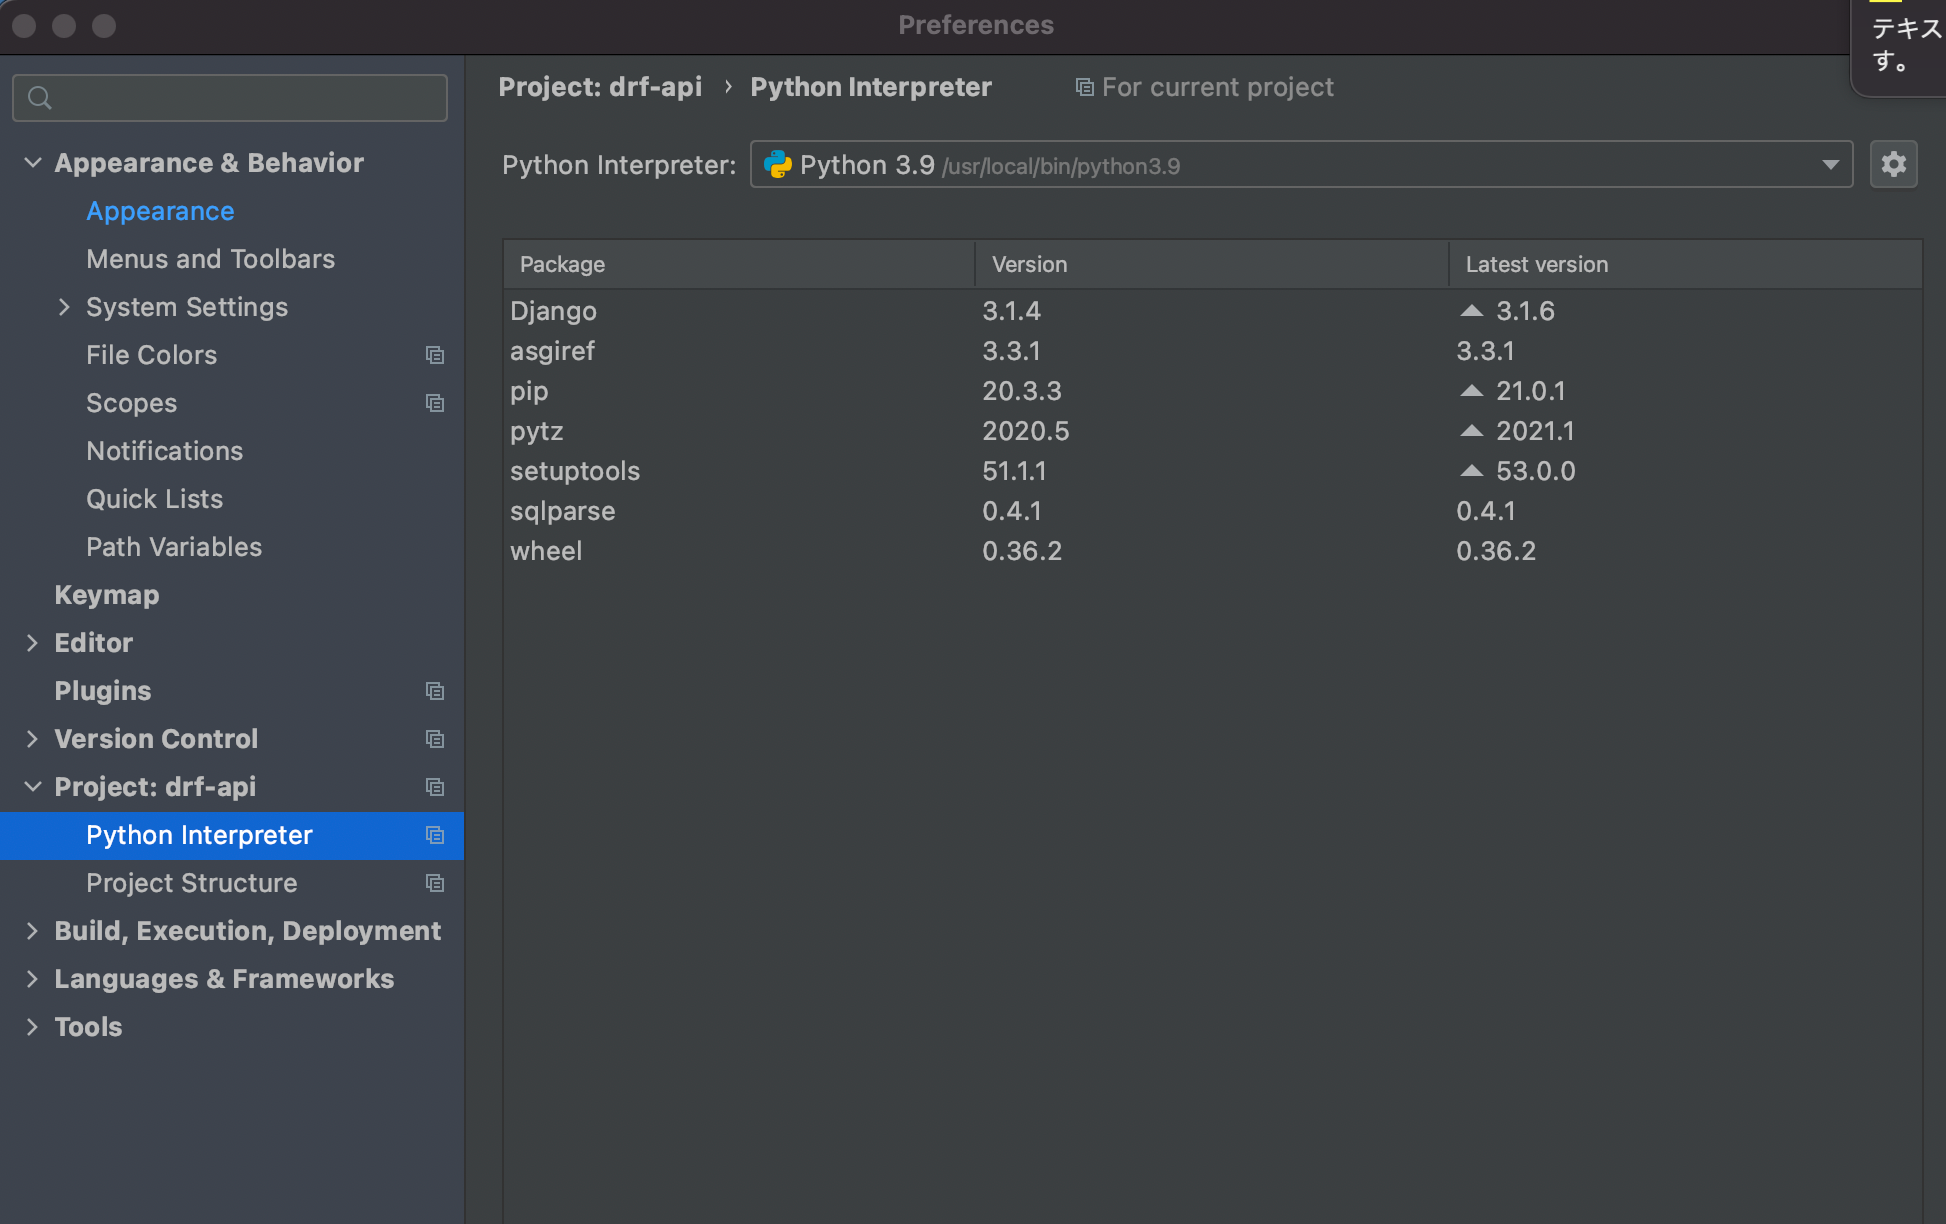Image resolution: width=1946 pixels, height=1224 pixels.
Task: Expand the Tools section
Action: pos(31,1027)
